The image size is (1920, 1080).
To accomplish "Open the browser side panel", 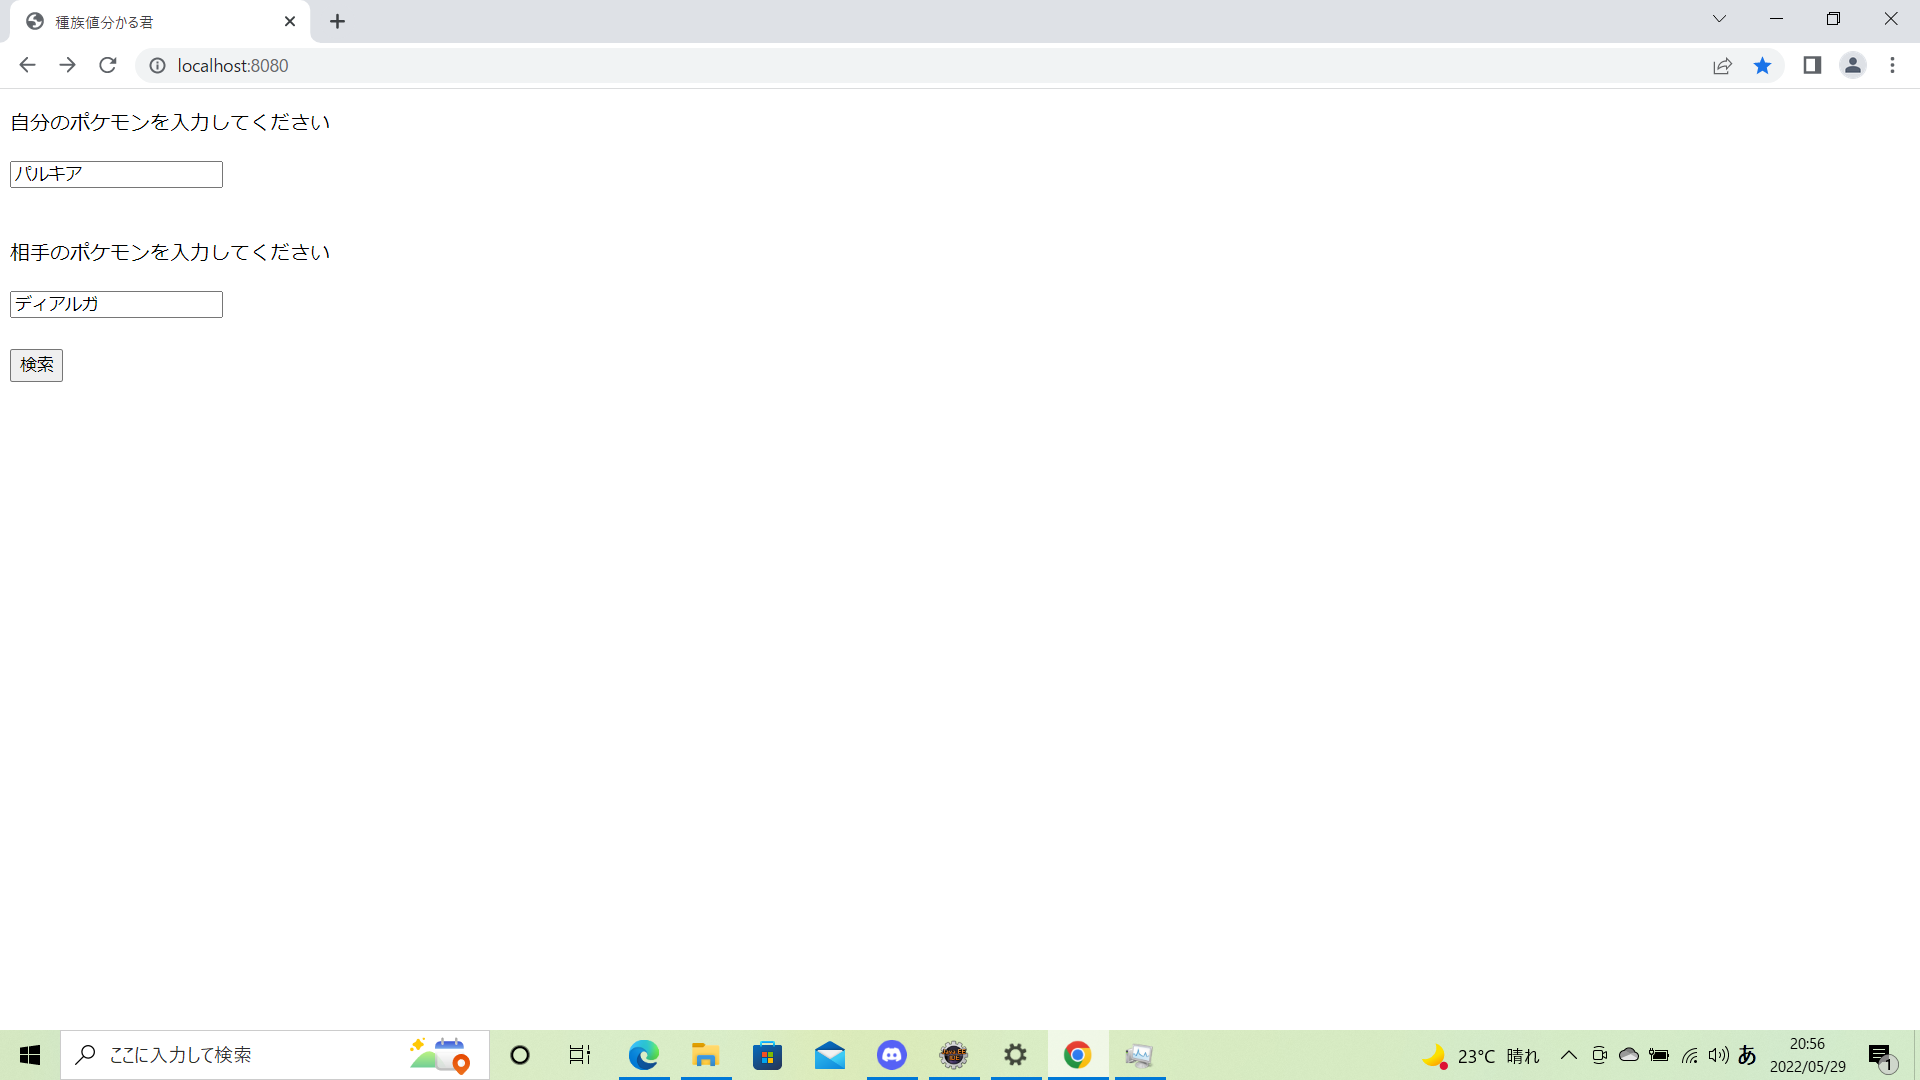I will click(1812, 65).
